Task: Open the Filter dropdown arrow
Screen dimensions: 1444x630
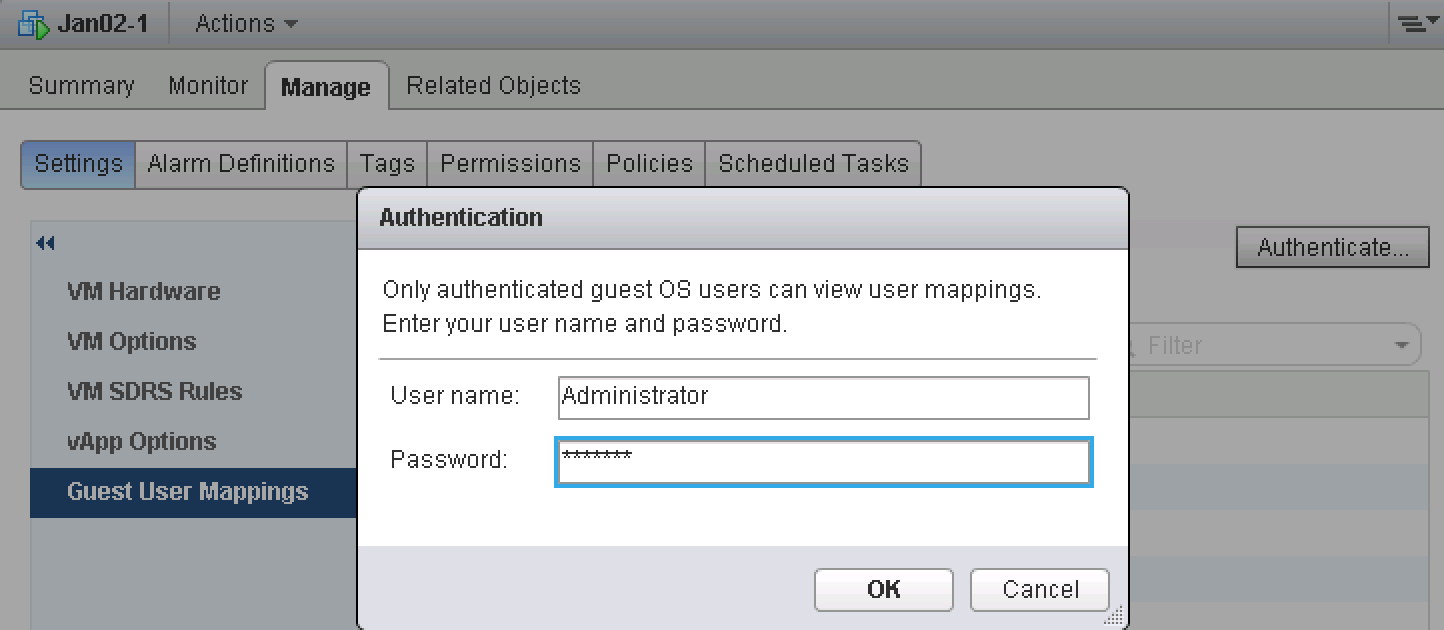Action: 1400,344
